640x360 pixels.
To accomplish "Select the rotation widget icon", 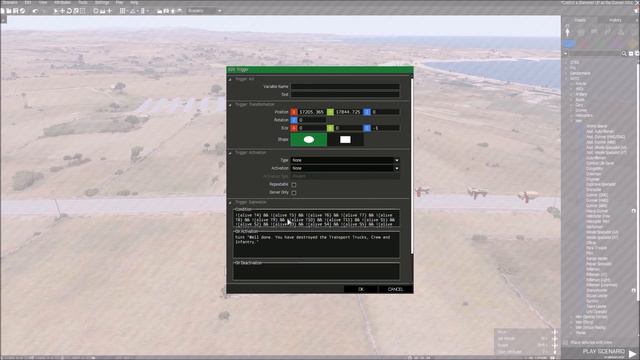I will tap(69, 11).
